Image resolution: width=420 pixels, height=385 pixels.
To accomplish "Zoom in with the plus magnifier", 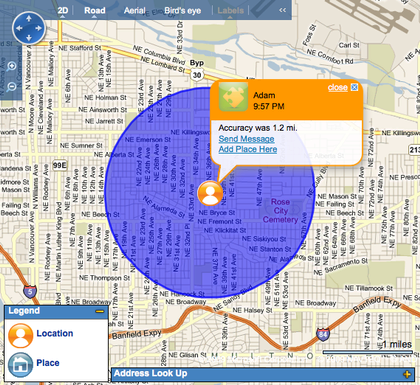I will click(11, 66).
